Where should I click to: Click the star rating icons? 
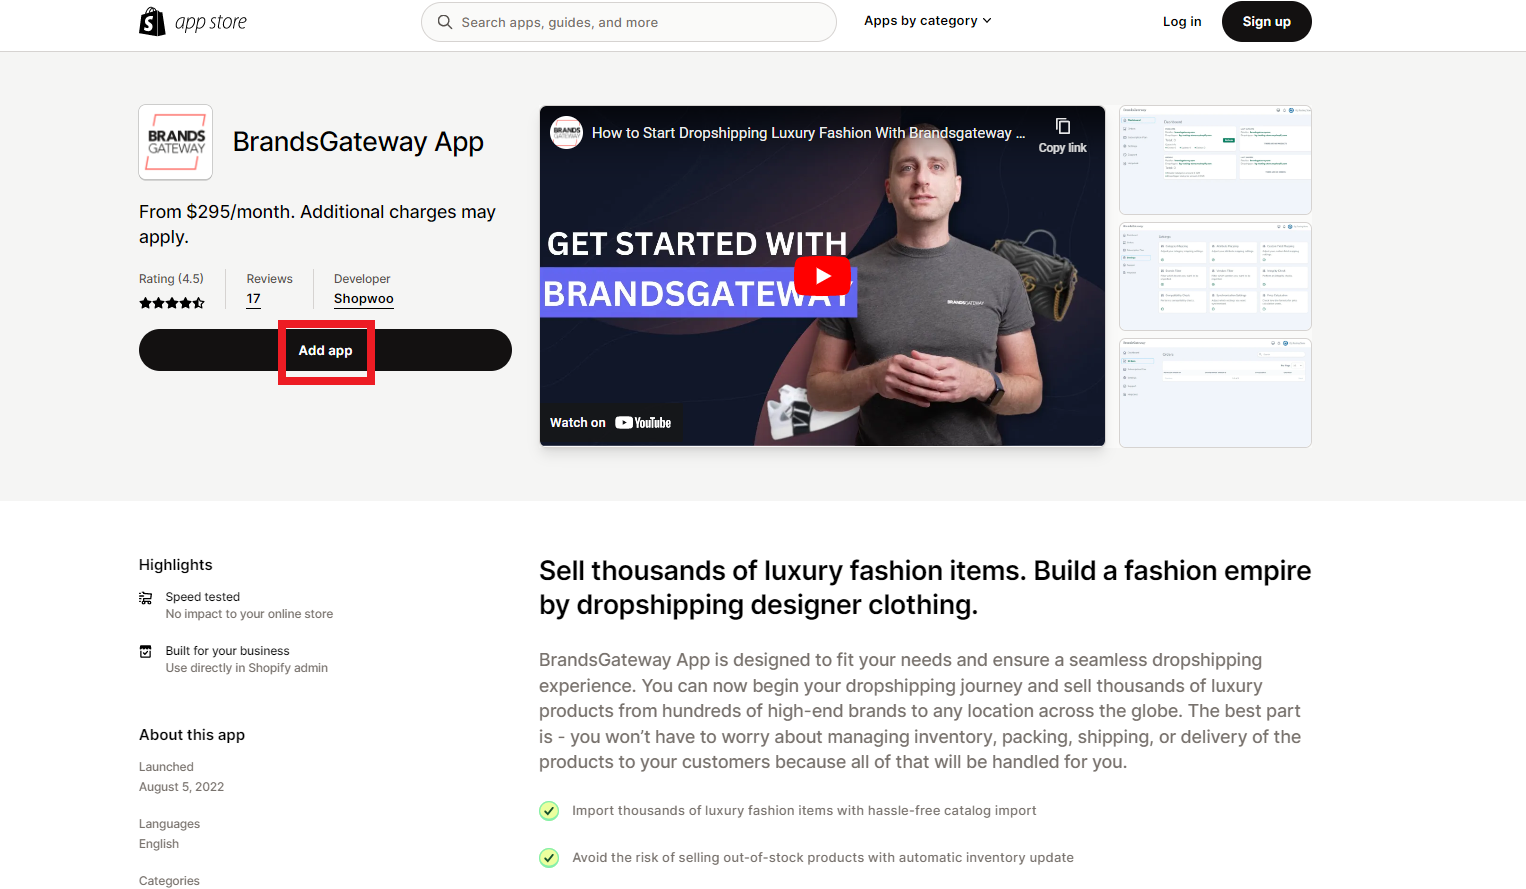click(172, 303)
